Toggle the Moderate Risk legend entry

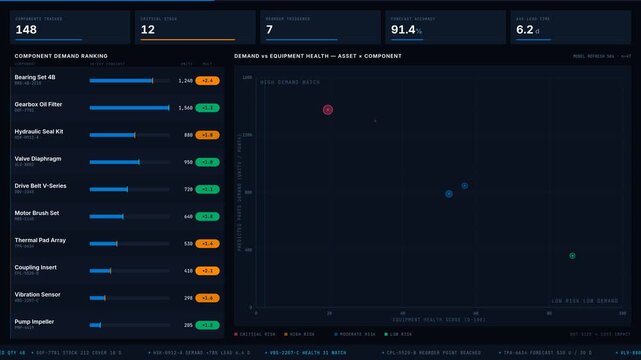click(x=354, y=334)
